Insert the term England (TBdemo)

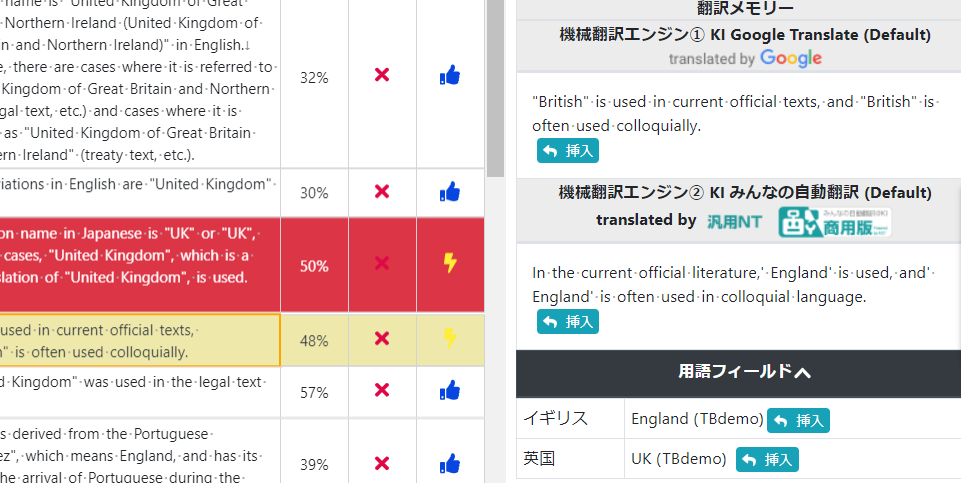[798, 420]
